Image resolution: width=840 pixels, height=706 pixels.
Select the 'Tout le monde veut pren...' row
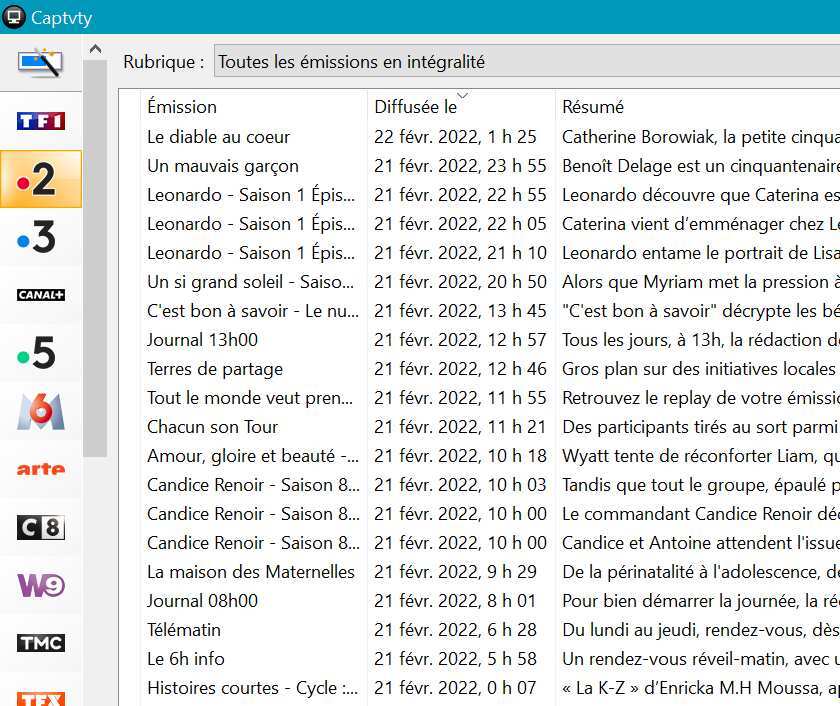(479, 398)
